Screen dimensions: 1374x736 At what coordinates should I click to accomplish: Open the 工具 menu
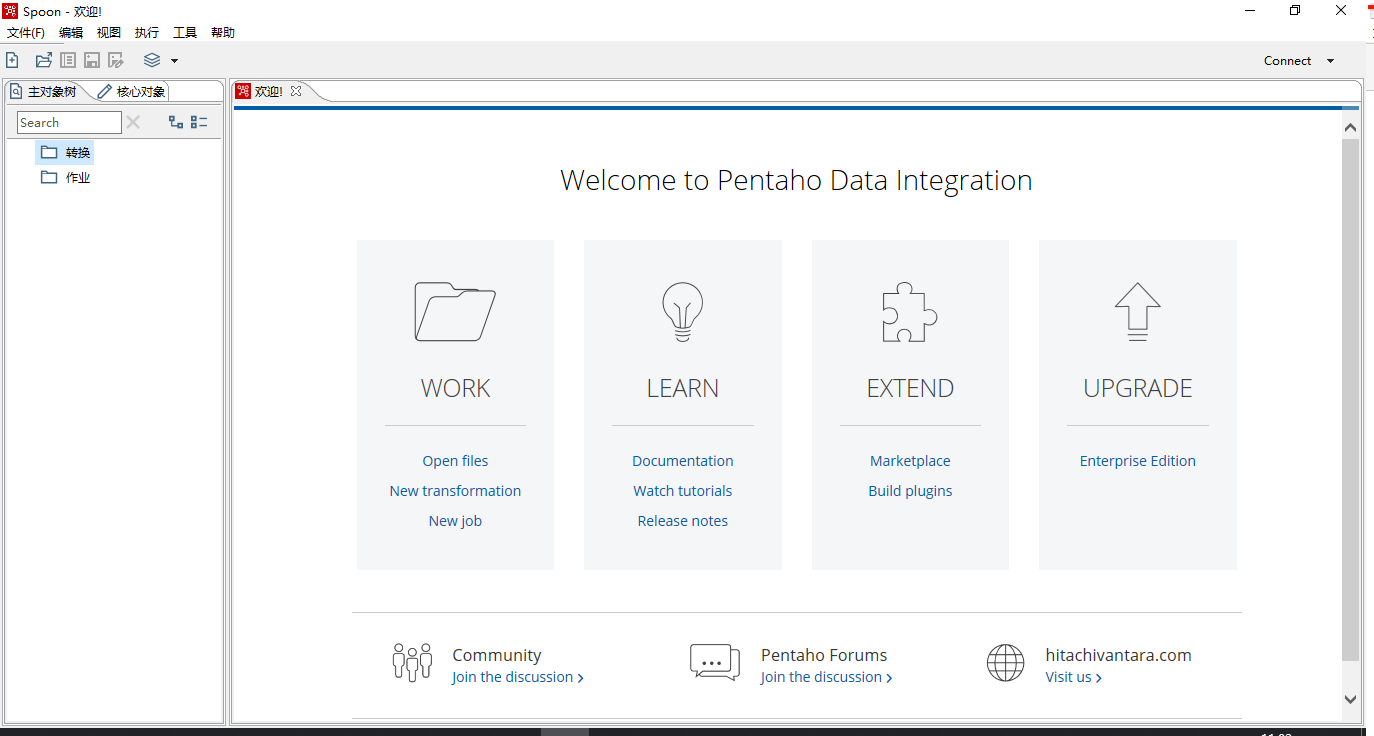tap(185, 33)
